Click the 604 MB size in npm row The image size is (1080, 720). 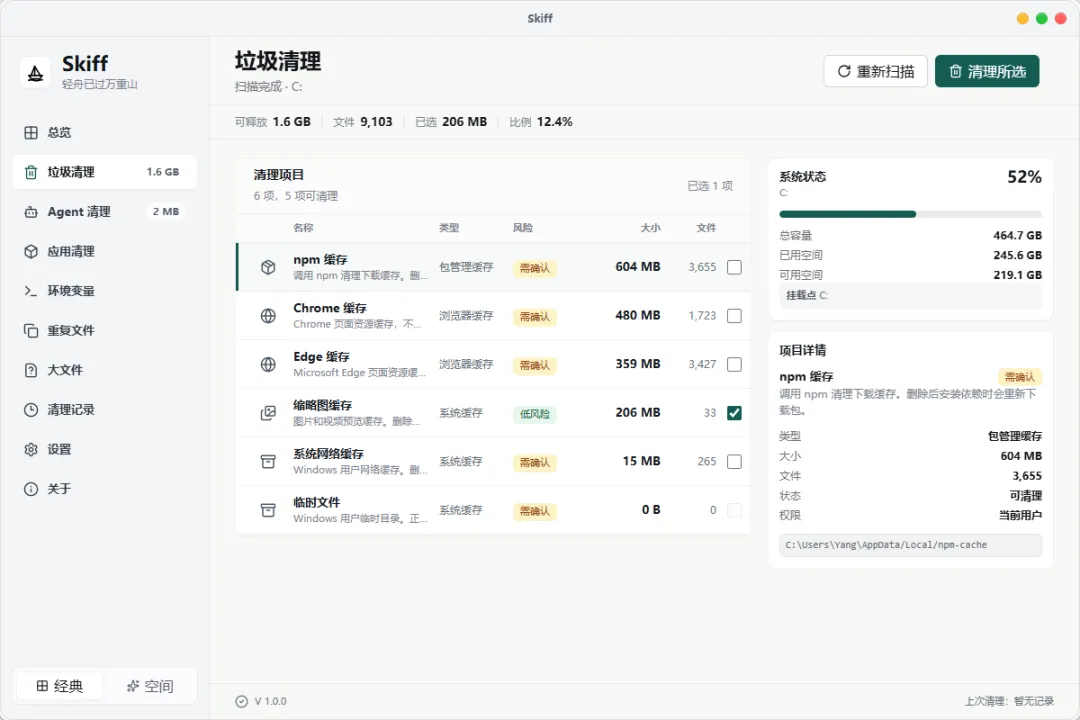point(638,267)
